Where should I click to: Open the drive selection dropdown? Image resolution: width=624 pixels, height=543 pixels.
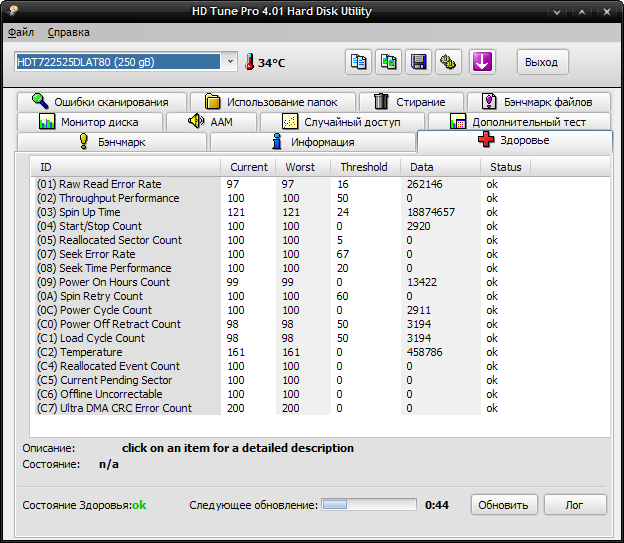click(x=231, y=62)
